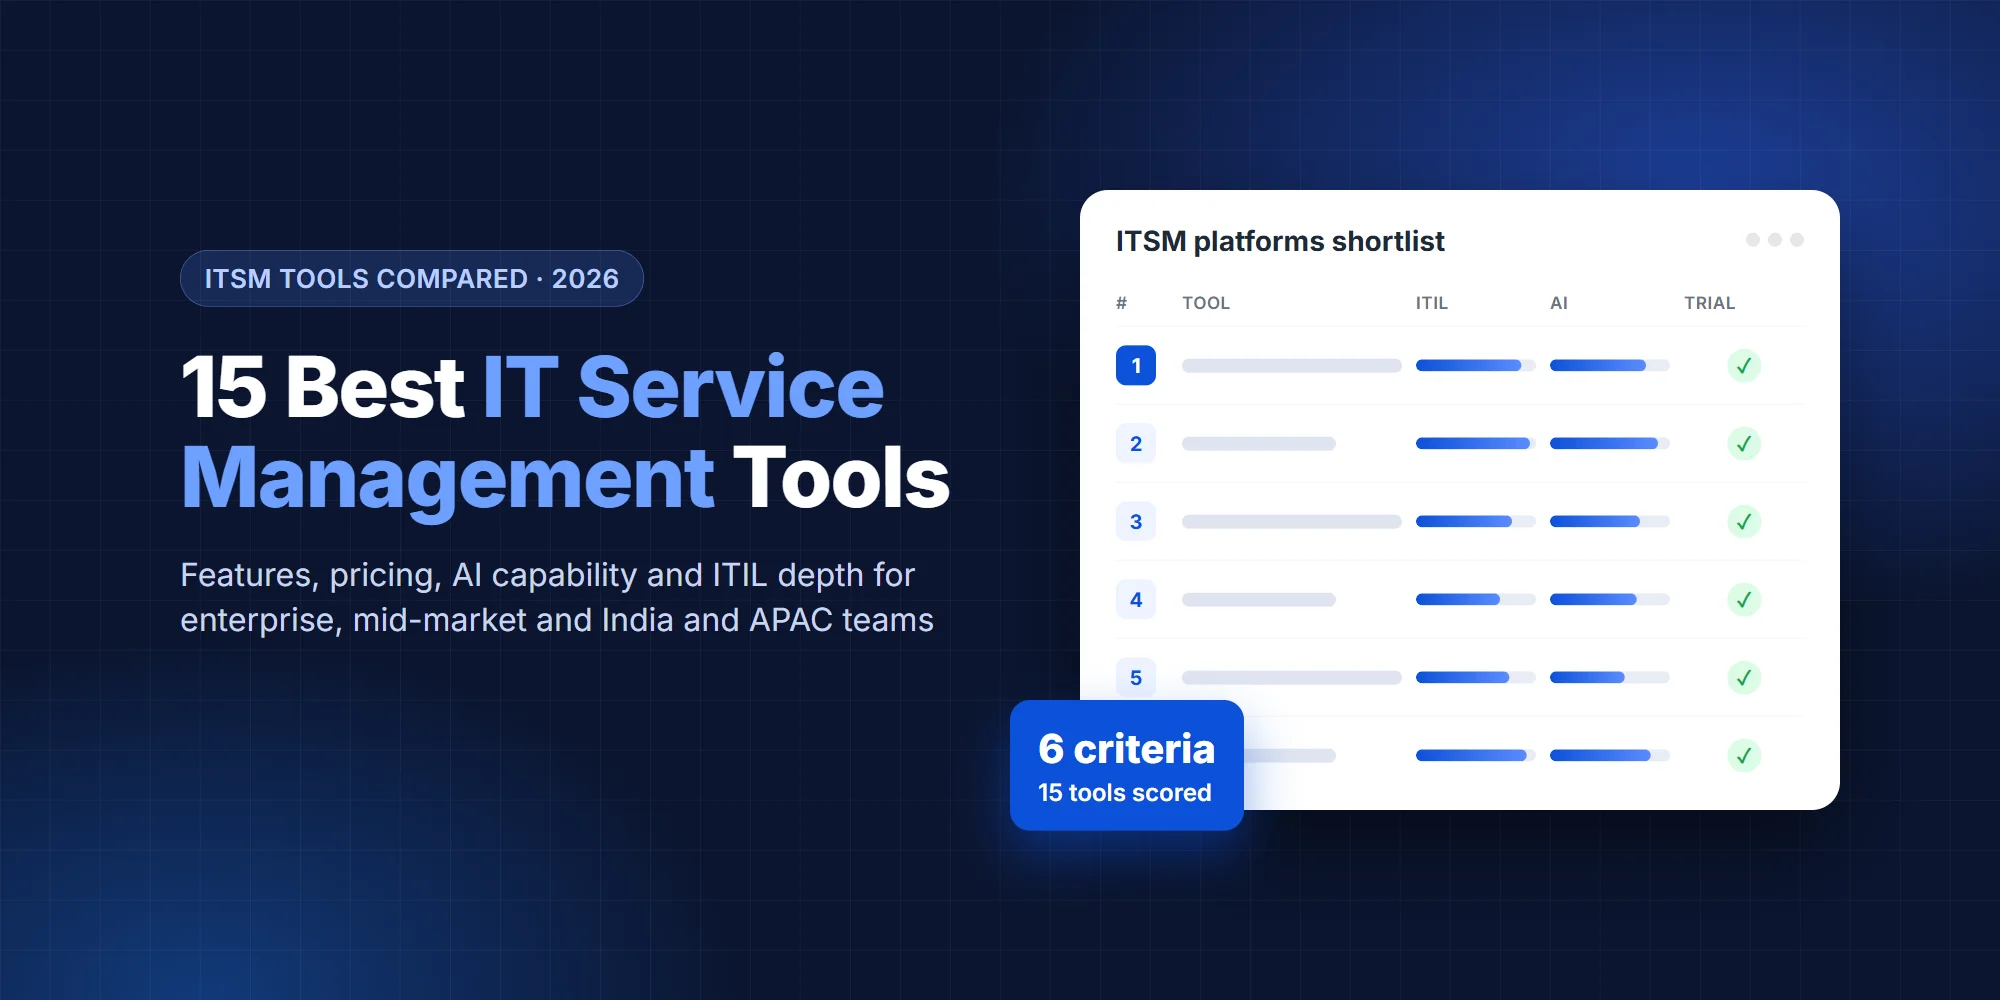This screenshot has height=1000, width=2000.
Task: Click the rank 3 badge
Action: [x=1136, y=522]
